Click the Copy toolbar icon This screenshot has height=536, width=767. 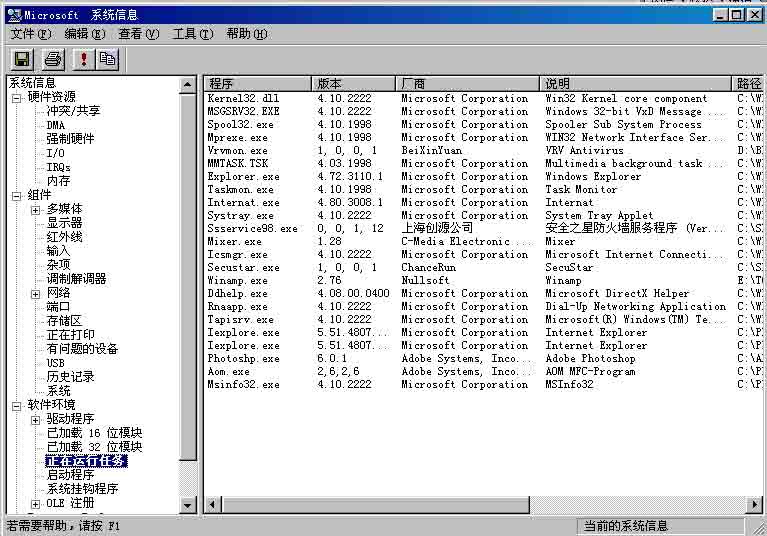click(107, 60)
